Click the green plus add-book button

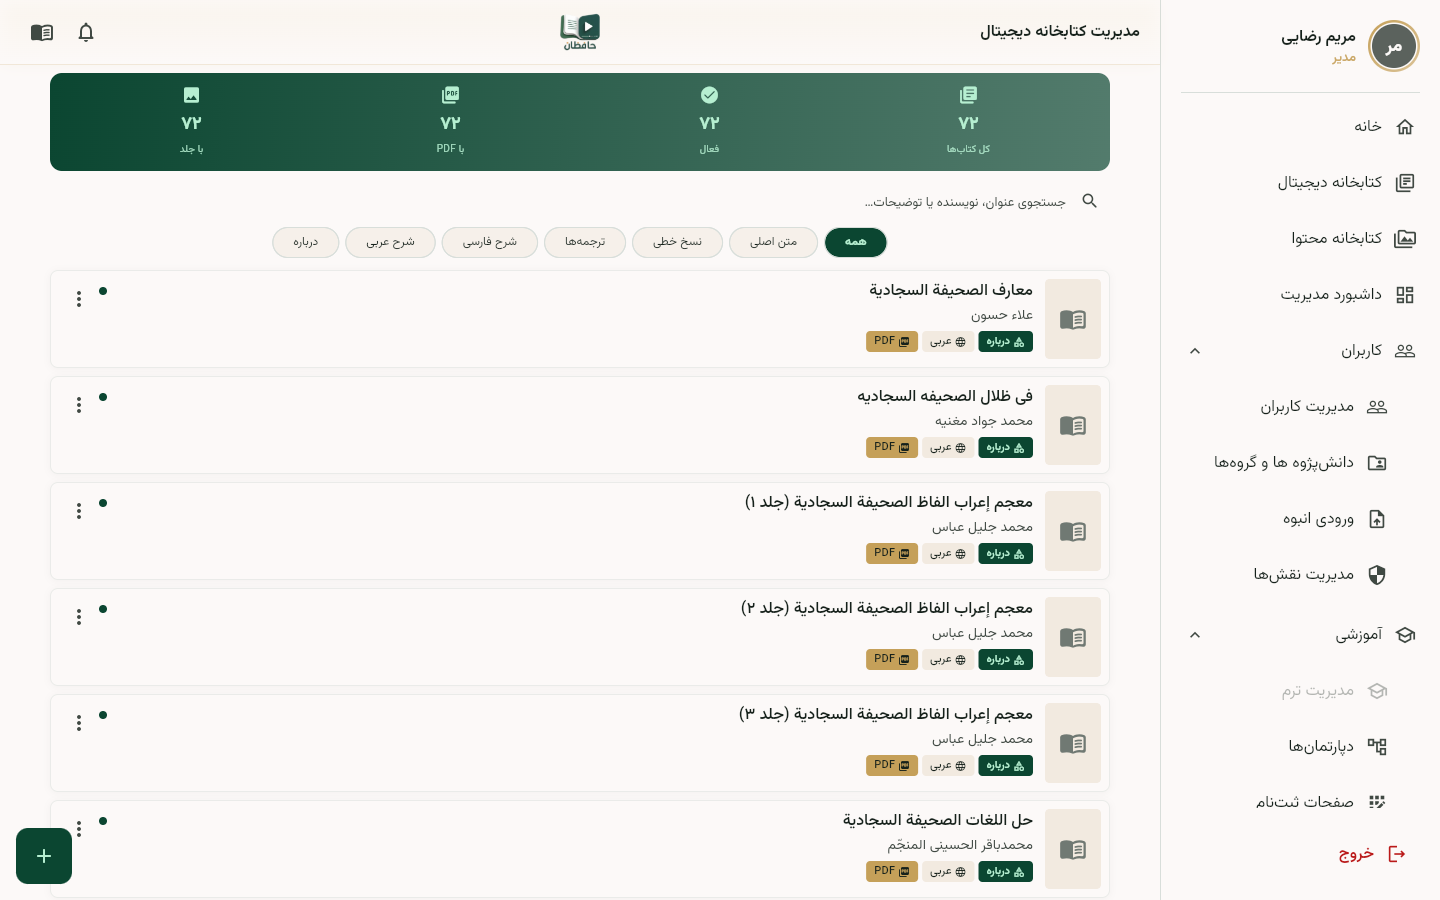(x=44, y=856)
